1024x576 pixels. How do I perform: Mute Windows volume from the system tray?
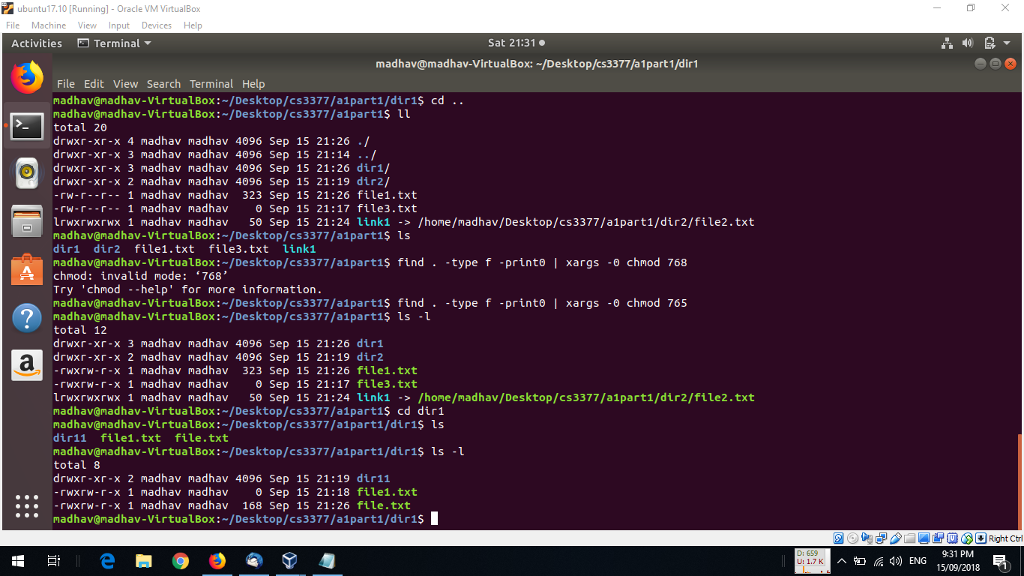(x=896, y=561)
